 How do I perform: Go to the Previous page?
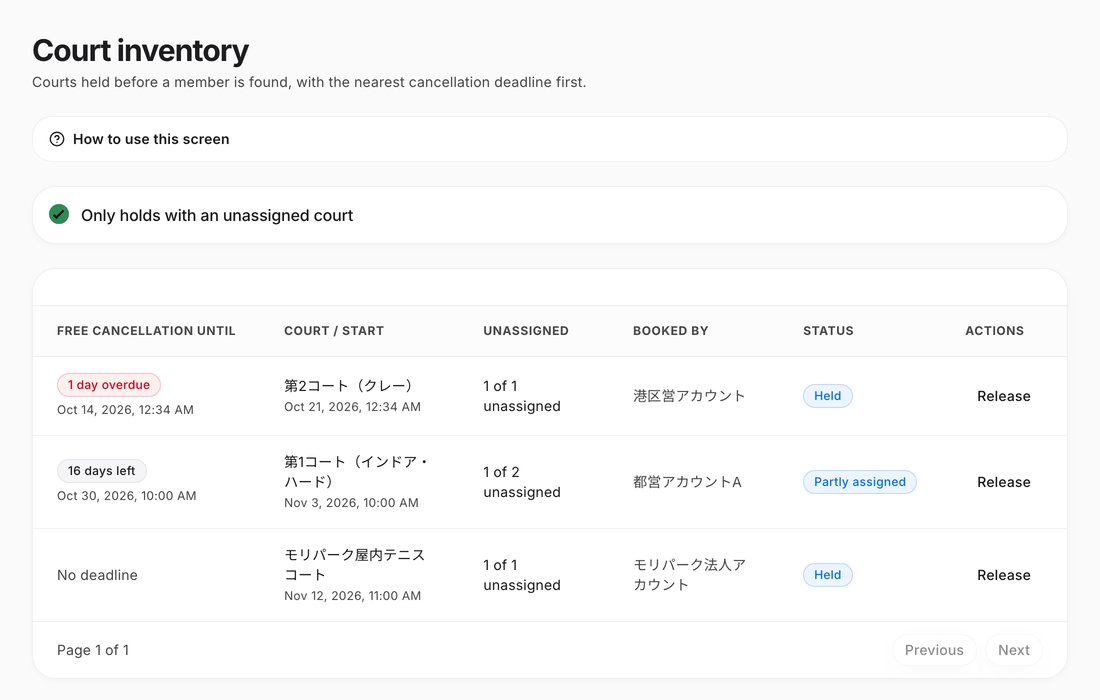click(934, 650)
